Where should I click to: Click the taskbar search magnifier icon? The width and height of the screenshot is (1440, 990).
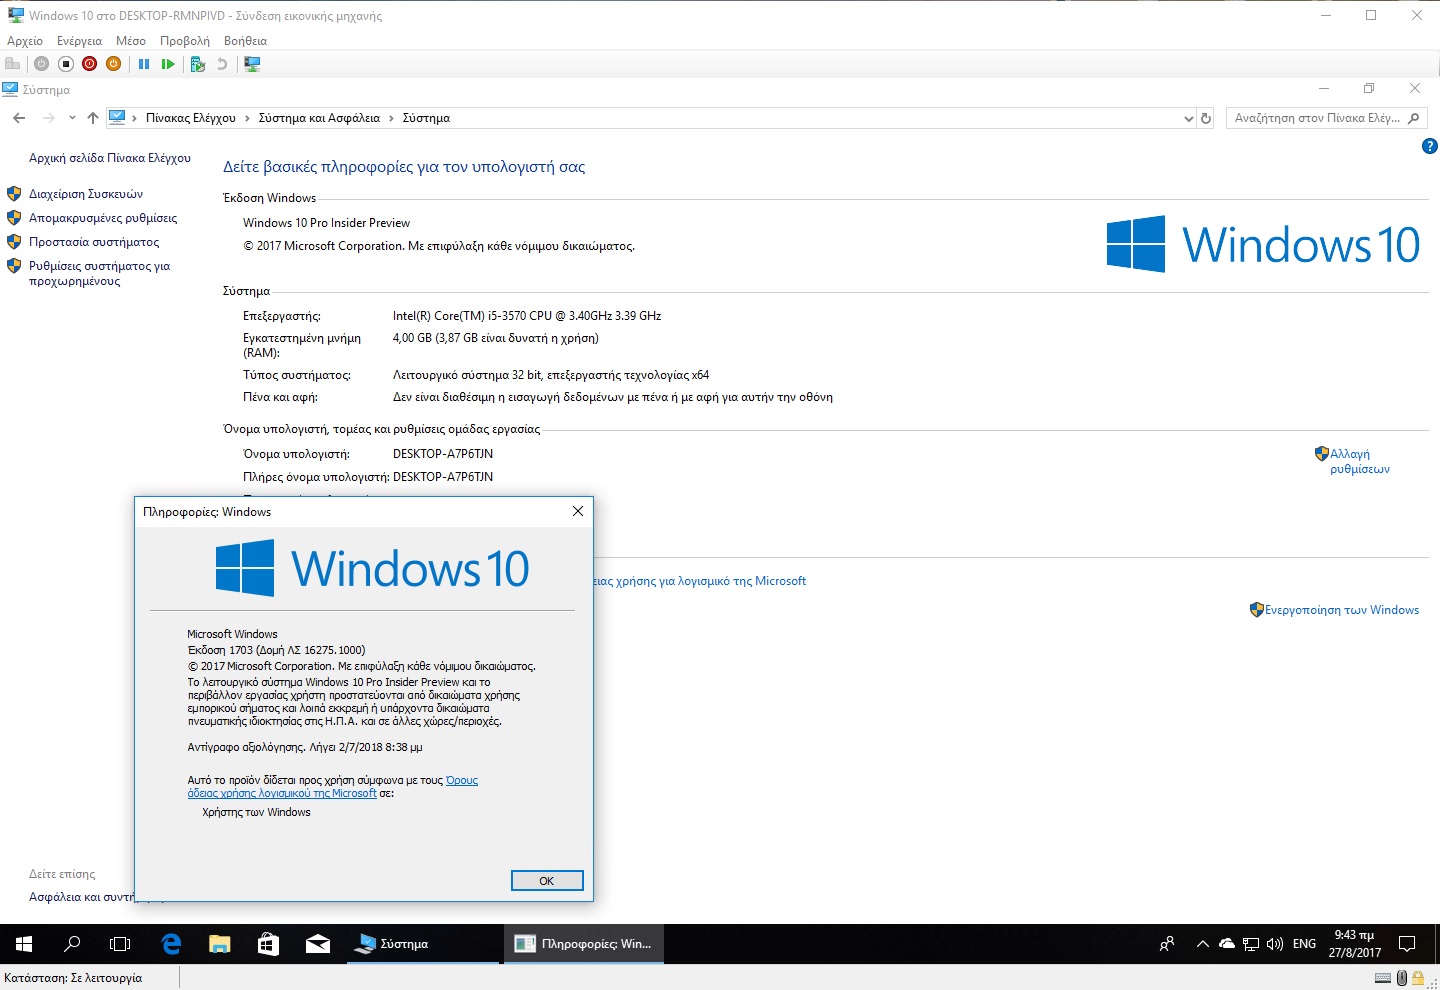(x=72, y=944)
